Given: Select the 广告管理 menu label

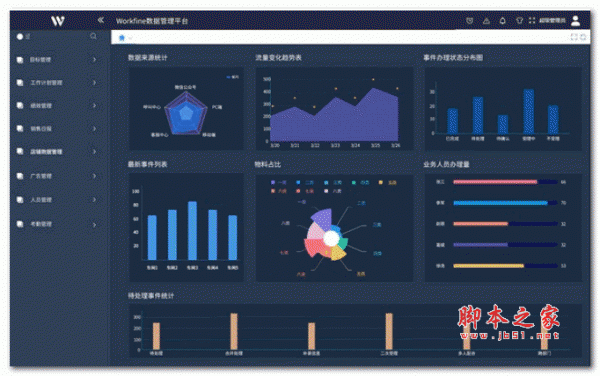Looking at the screenshot, I should click(41, 176).
